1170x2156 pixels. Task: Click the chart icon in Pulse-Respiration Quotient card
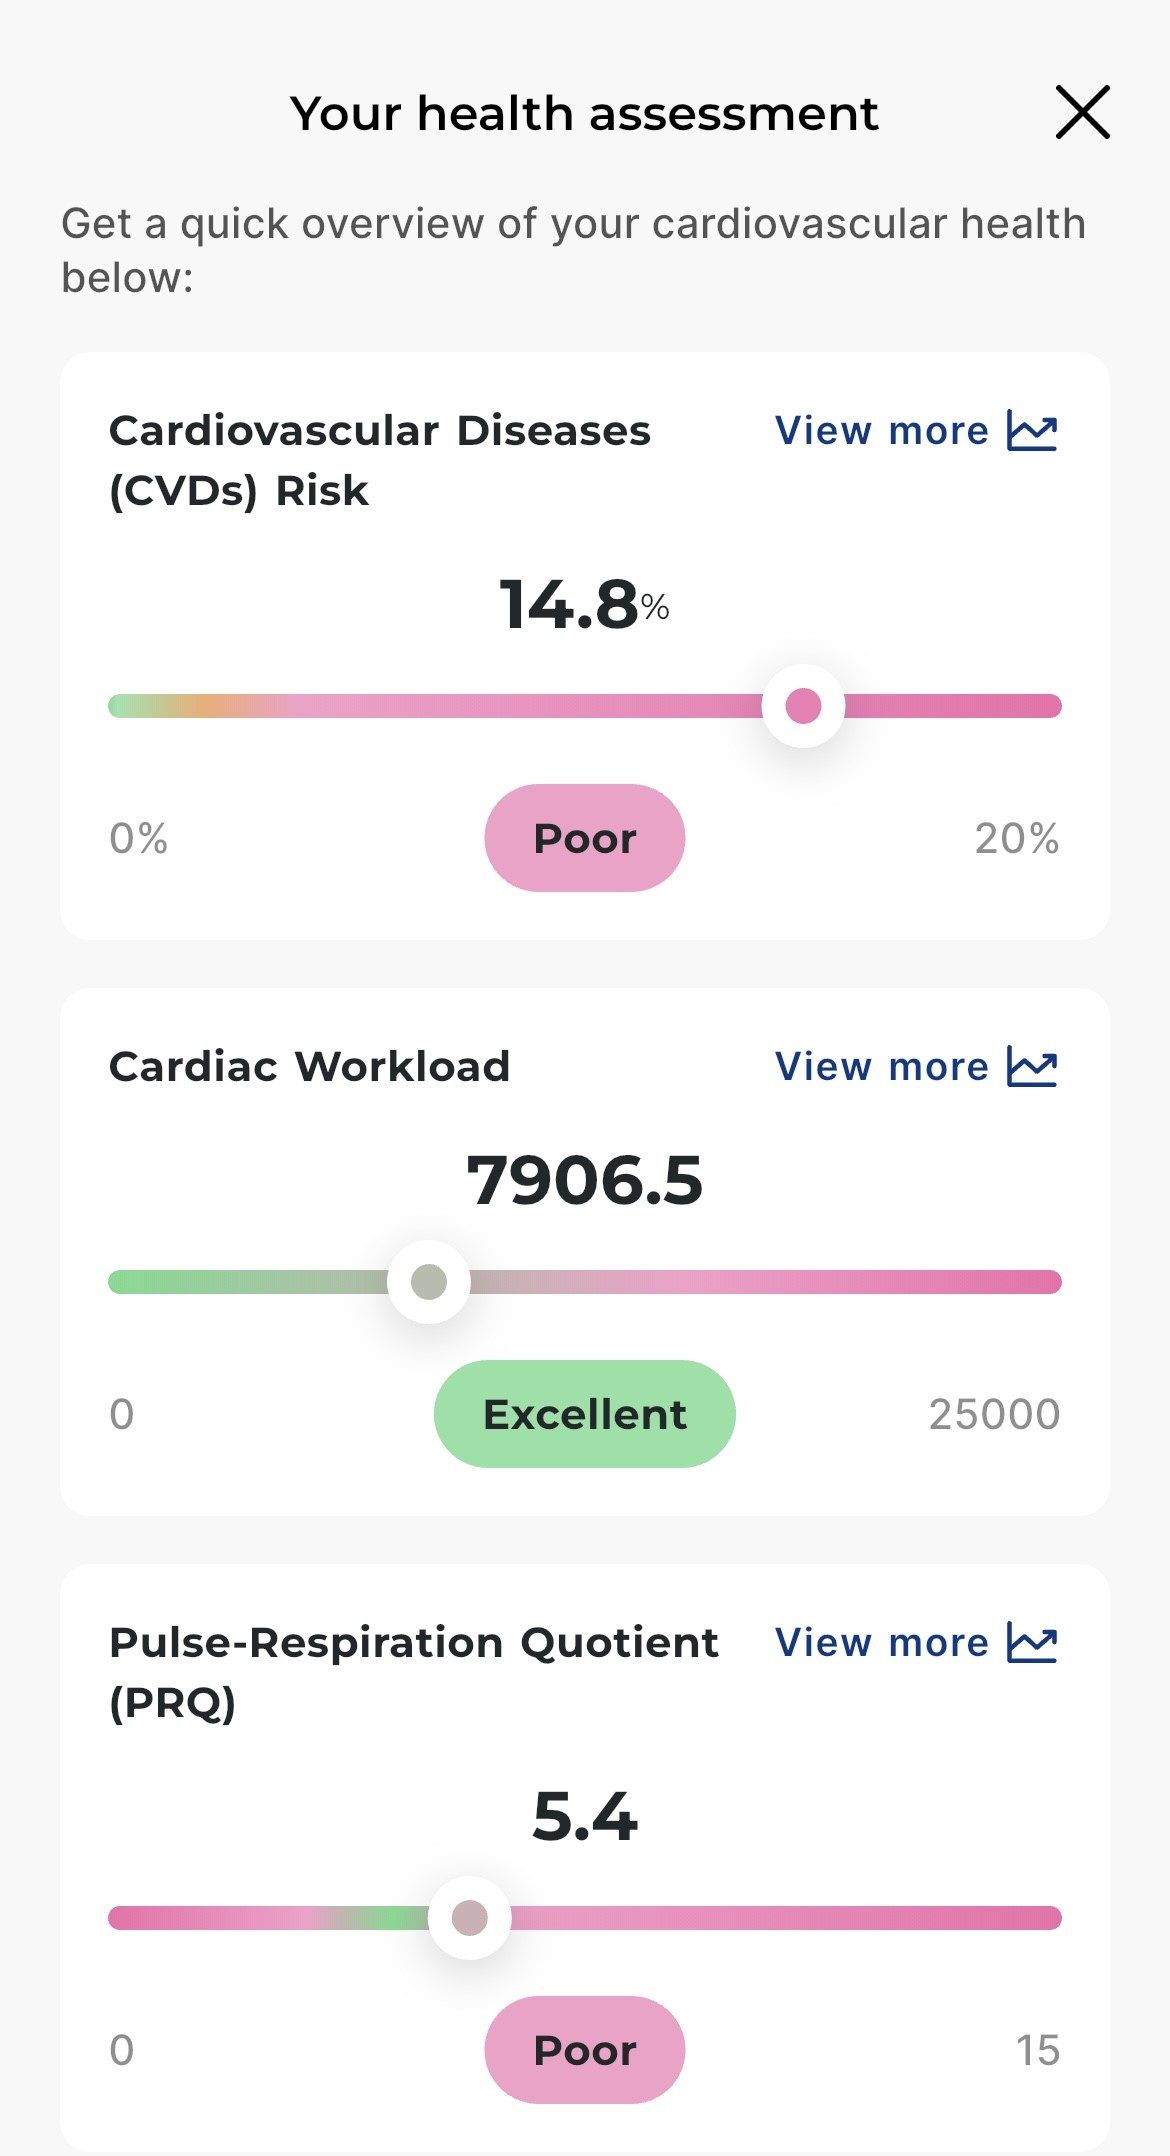(1032, 1643)
